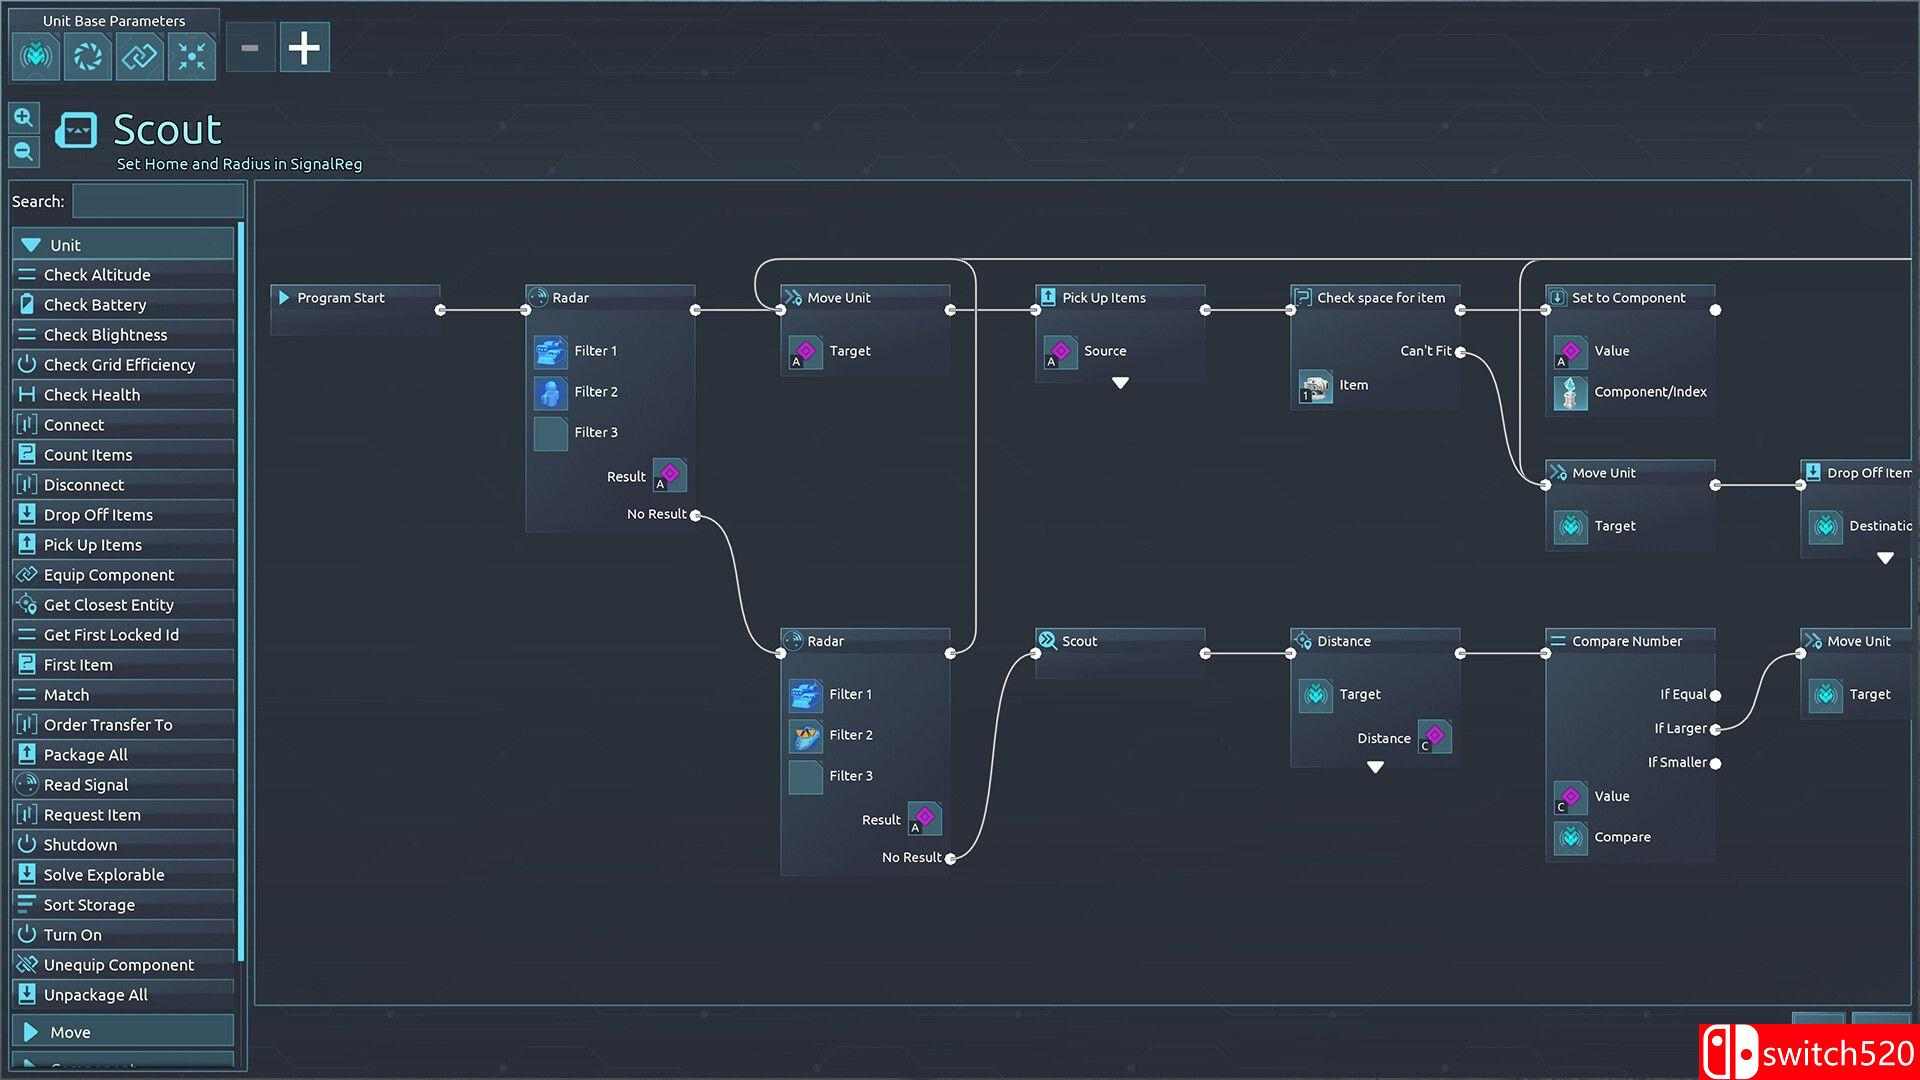This screenshot has width=1920, height=1080.
Task: Choose Connect instruction
Action: pos(123,424)
